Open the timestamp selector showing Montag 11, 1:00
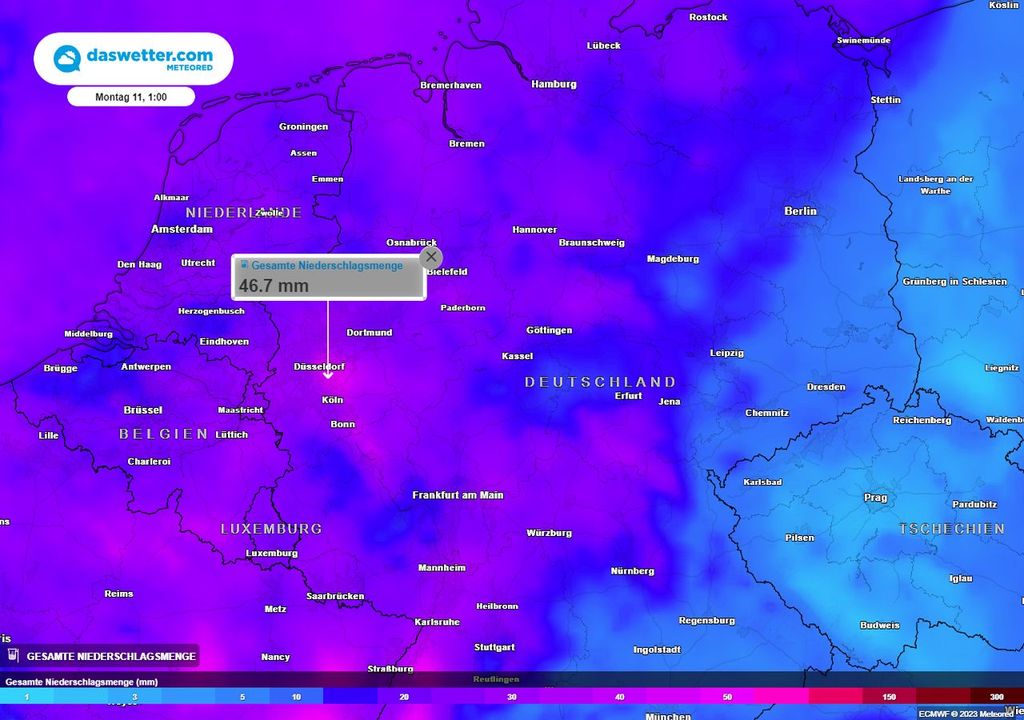The image size is (1024, 720). coord(131,96)
